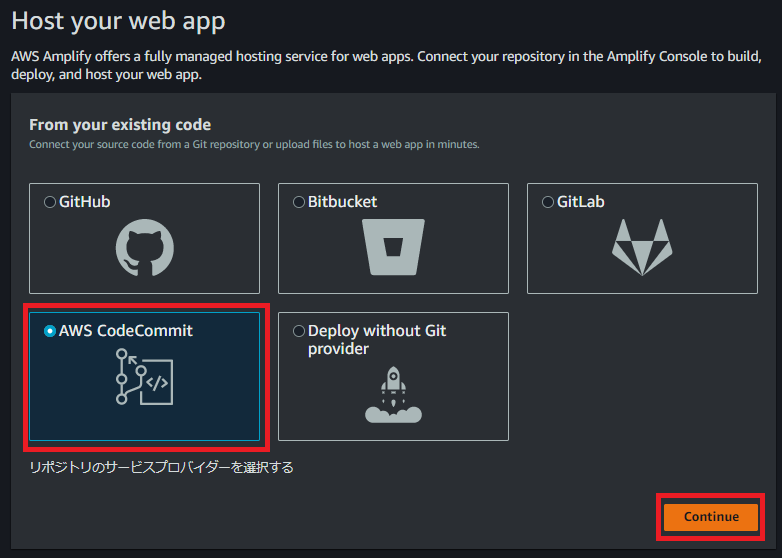This screenshot has height=558, width=782.
Task: Select the GitLab radio button
Action: [x=548, y=202]
